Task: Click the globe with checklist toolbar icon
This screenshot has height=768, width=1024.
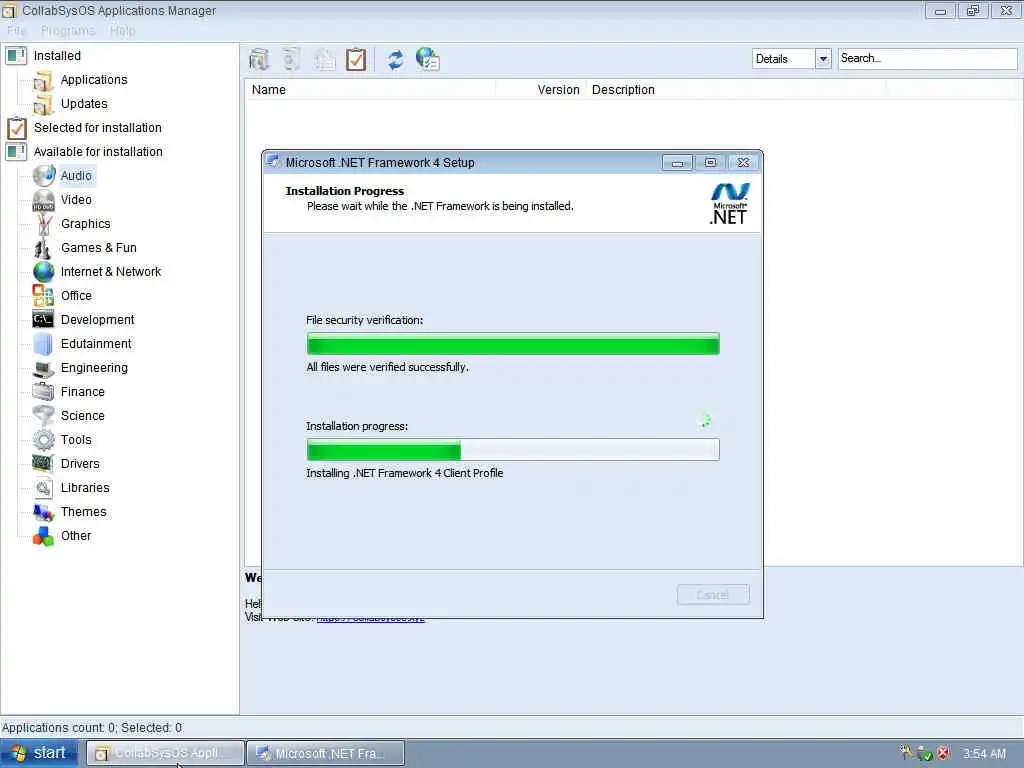Action: click(x=428, y=59)
